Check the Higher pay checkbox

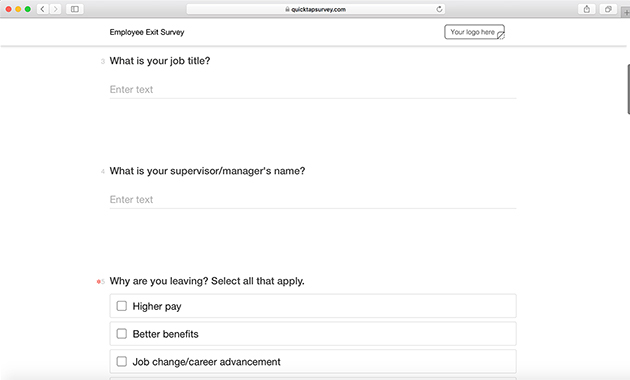pyautogui.click(x=122, y=306)
